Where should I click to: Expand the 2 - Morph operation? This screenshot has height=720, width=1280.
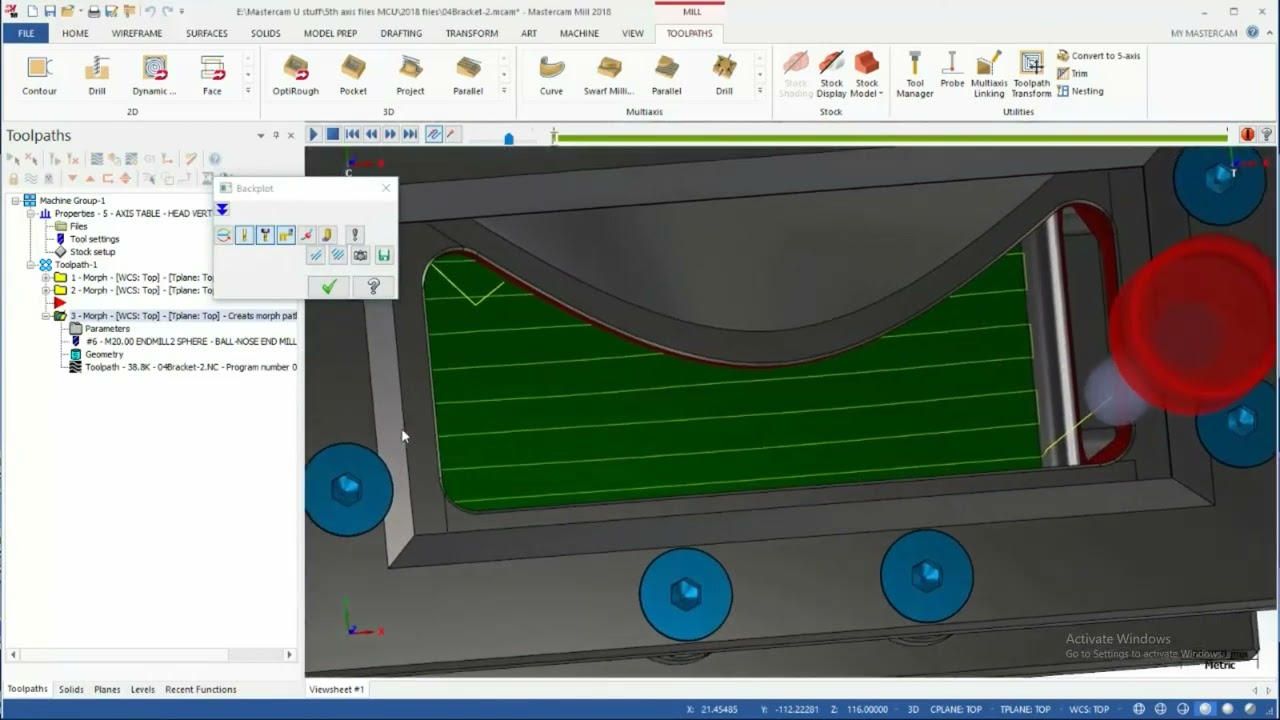point(46,290)
